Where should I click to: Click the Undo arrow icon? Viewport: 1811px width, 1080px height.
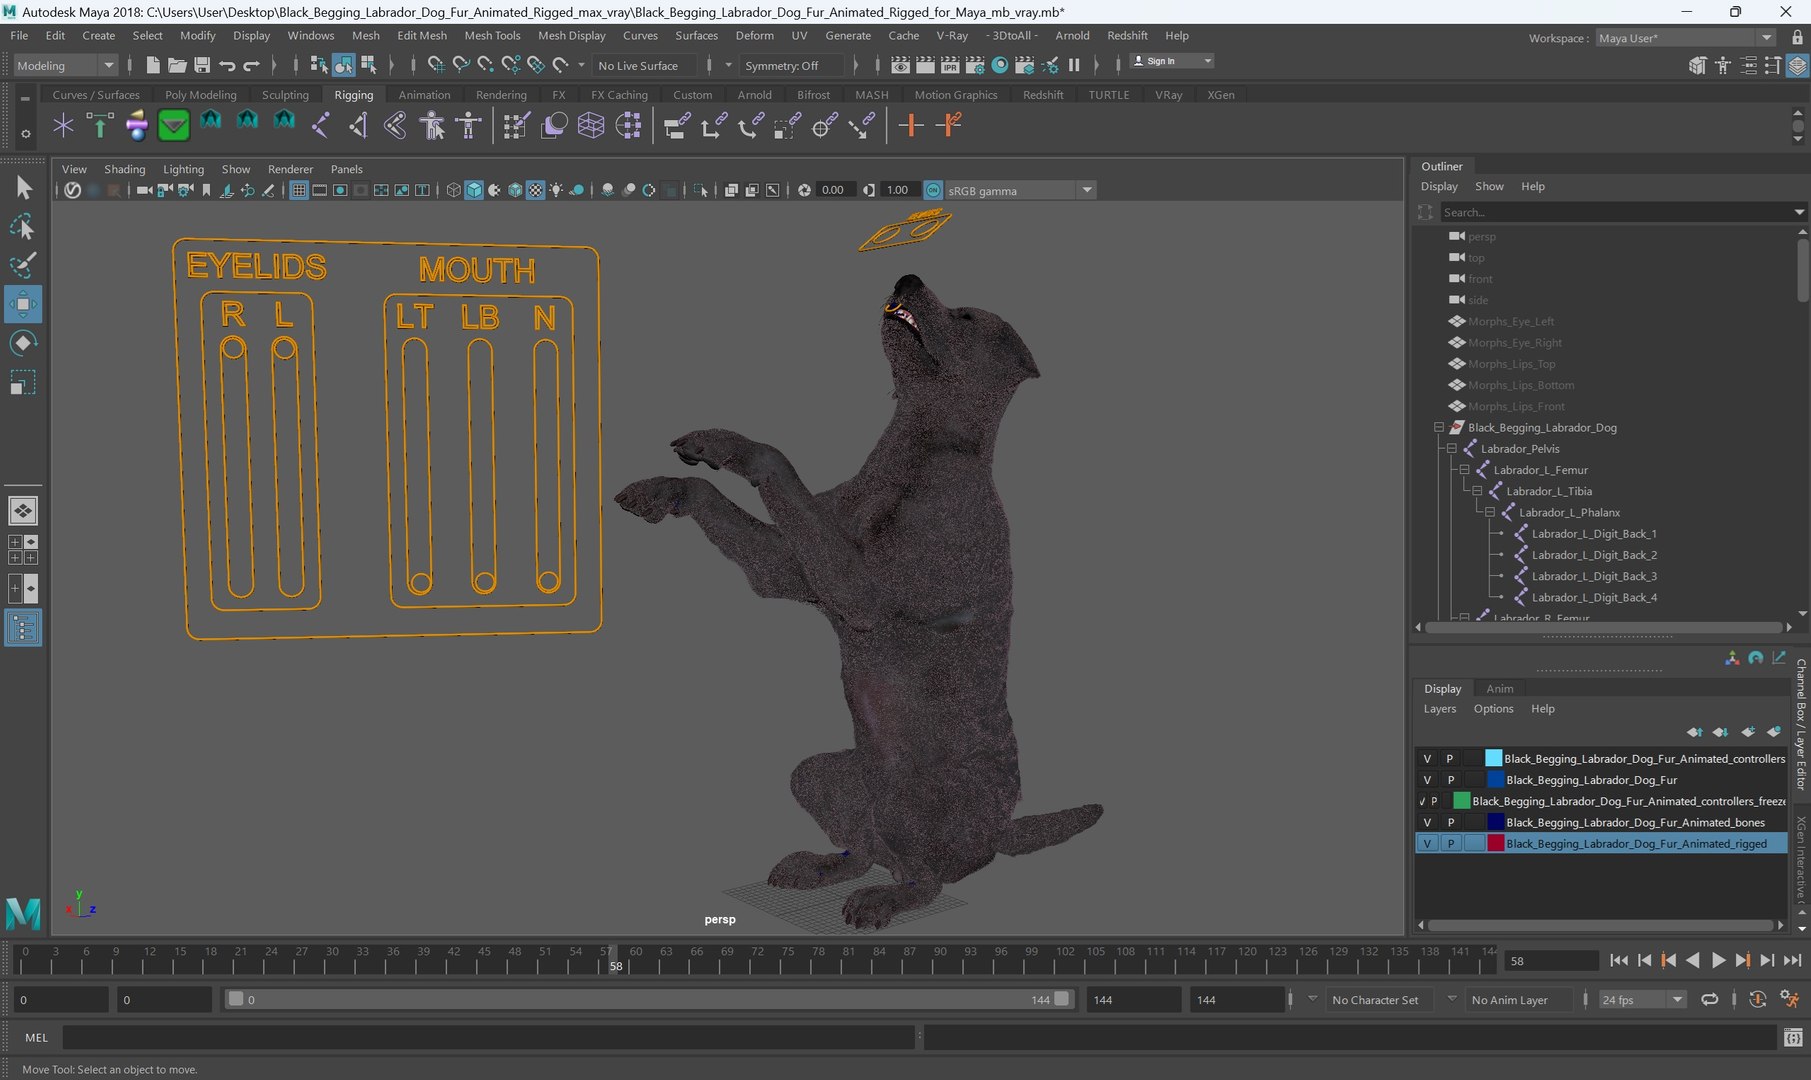pyautogui.click(x=227, y=65)
